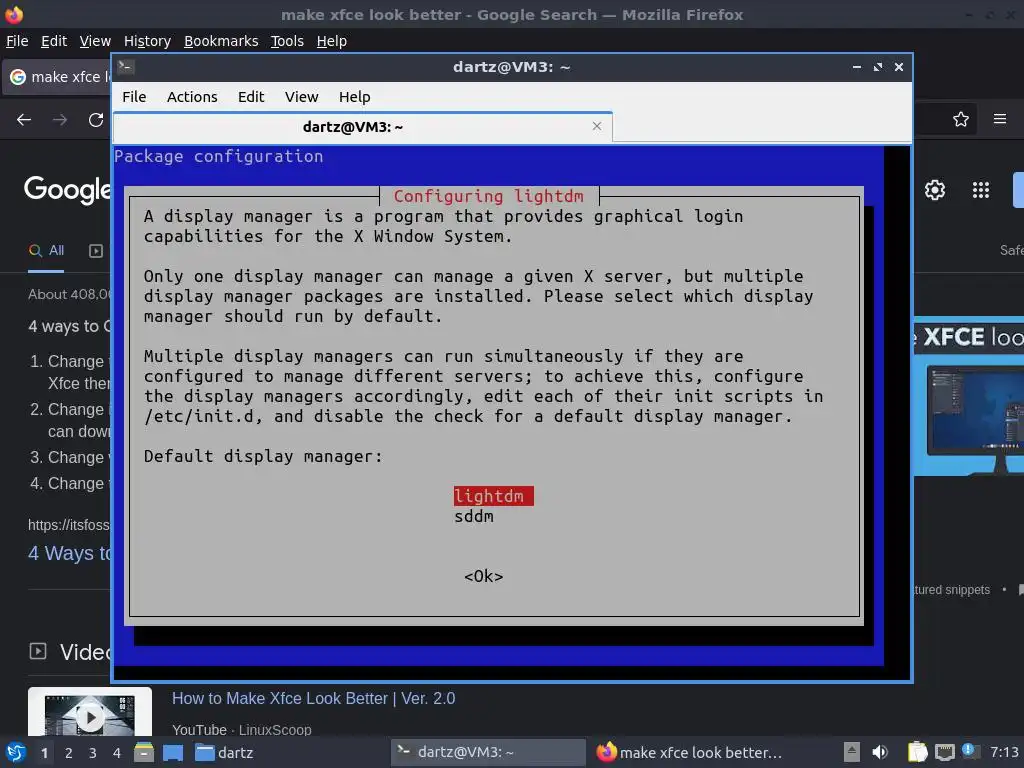This screenshot has height=768, width=1024.
Task: Go forward in Firefox
Action: (60, 120)
